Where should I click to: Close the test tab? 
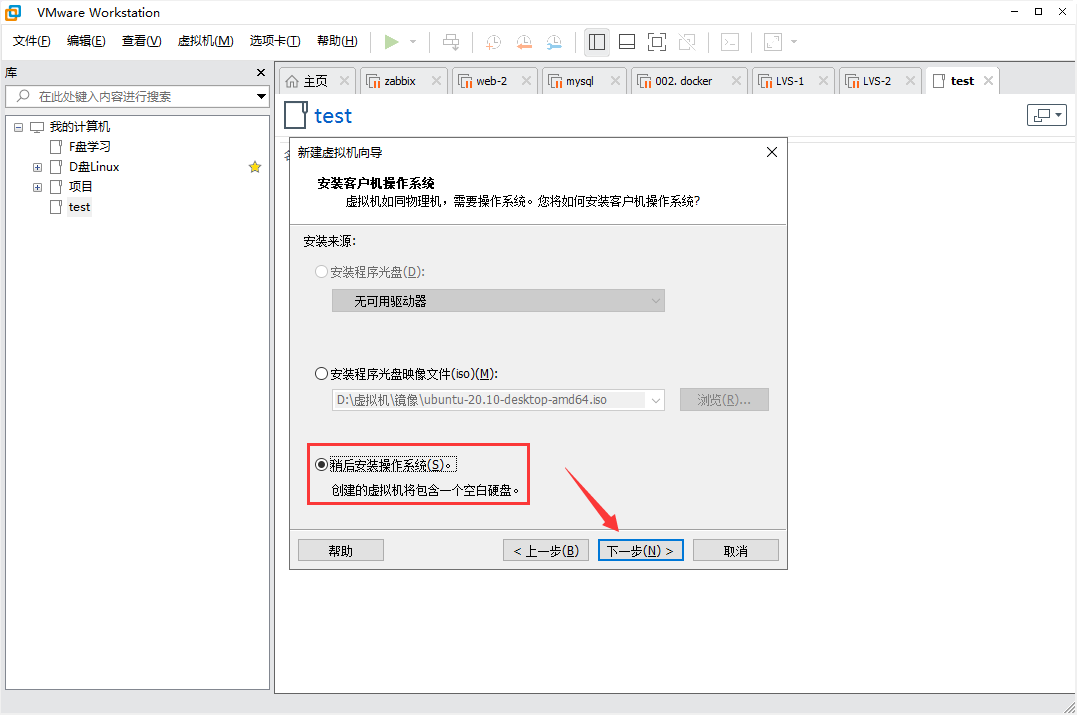[988, 81]
